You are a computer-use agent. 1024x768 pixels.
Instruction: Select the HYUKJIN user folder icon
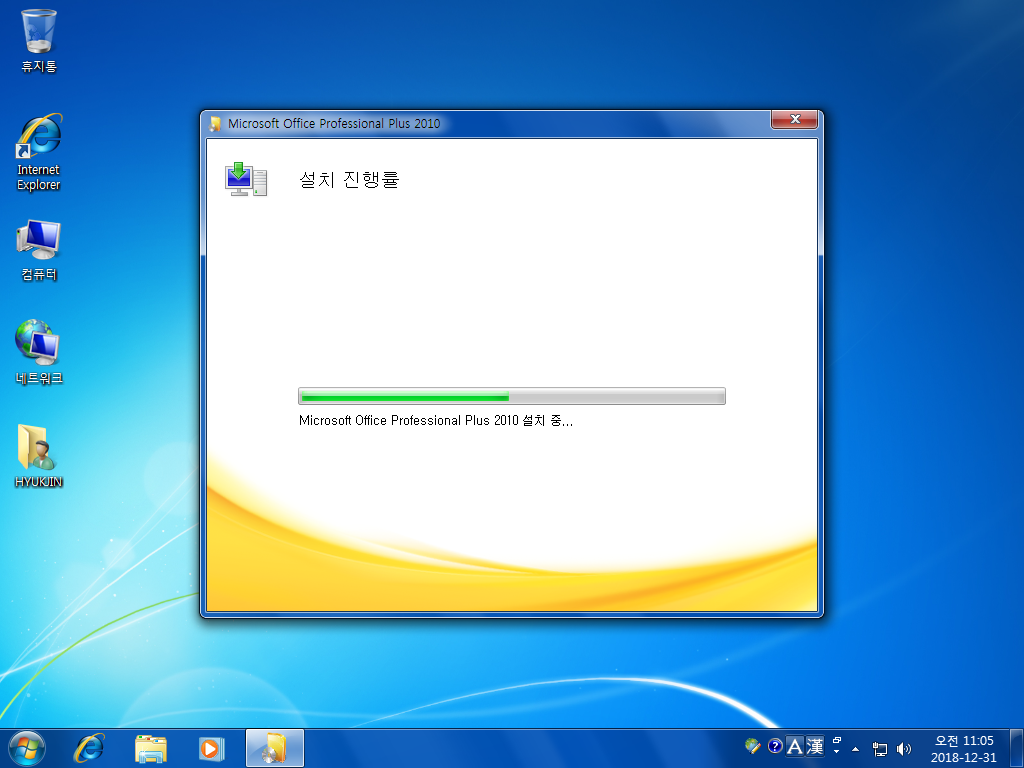click(x=39, y=456)
